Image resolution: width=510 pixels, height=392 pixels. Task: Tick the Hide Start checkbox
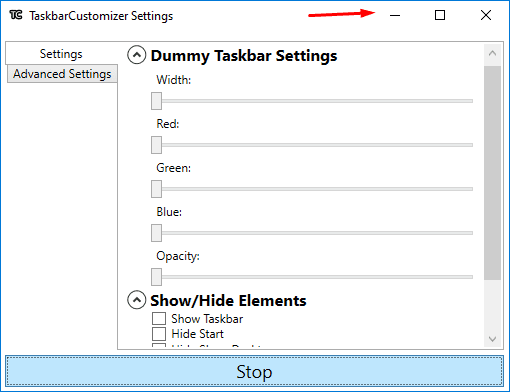point(159,333)
